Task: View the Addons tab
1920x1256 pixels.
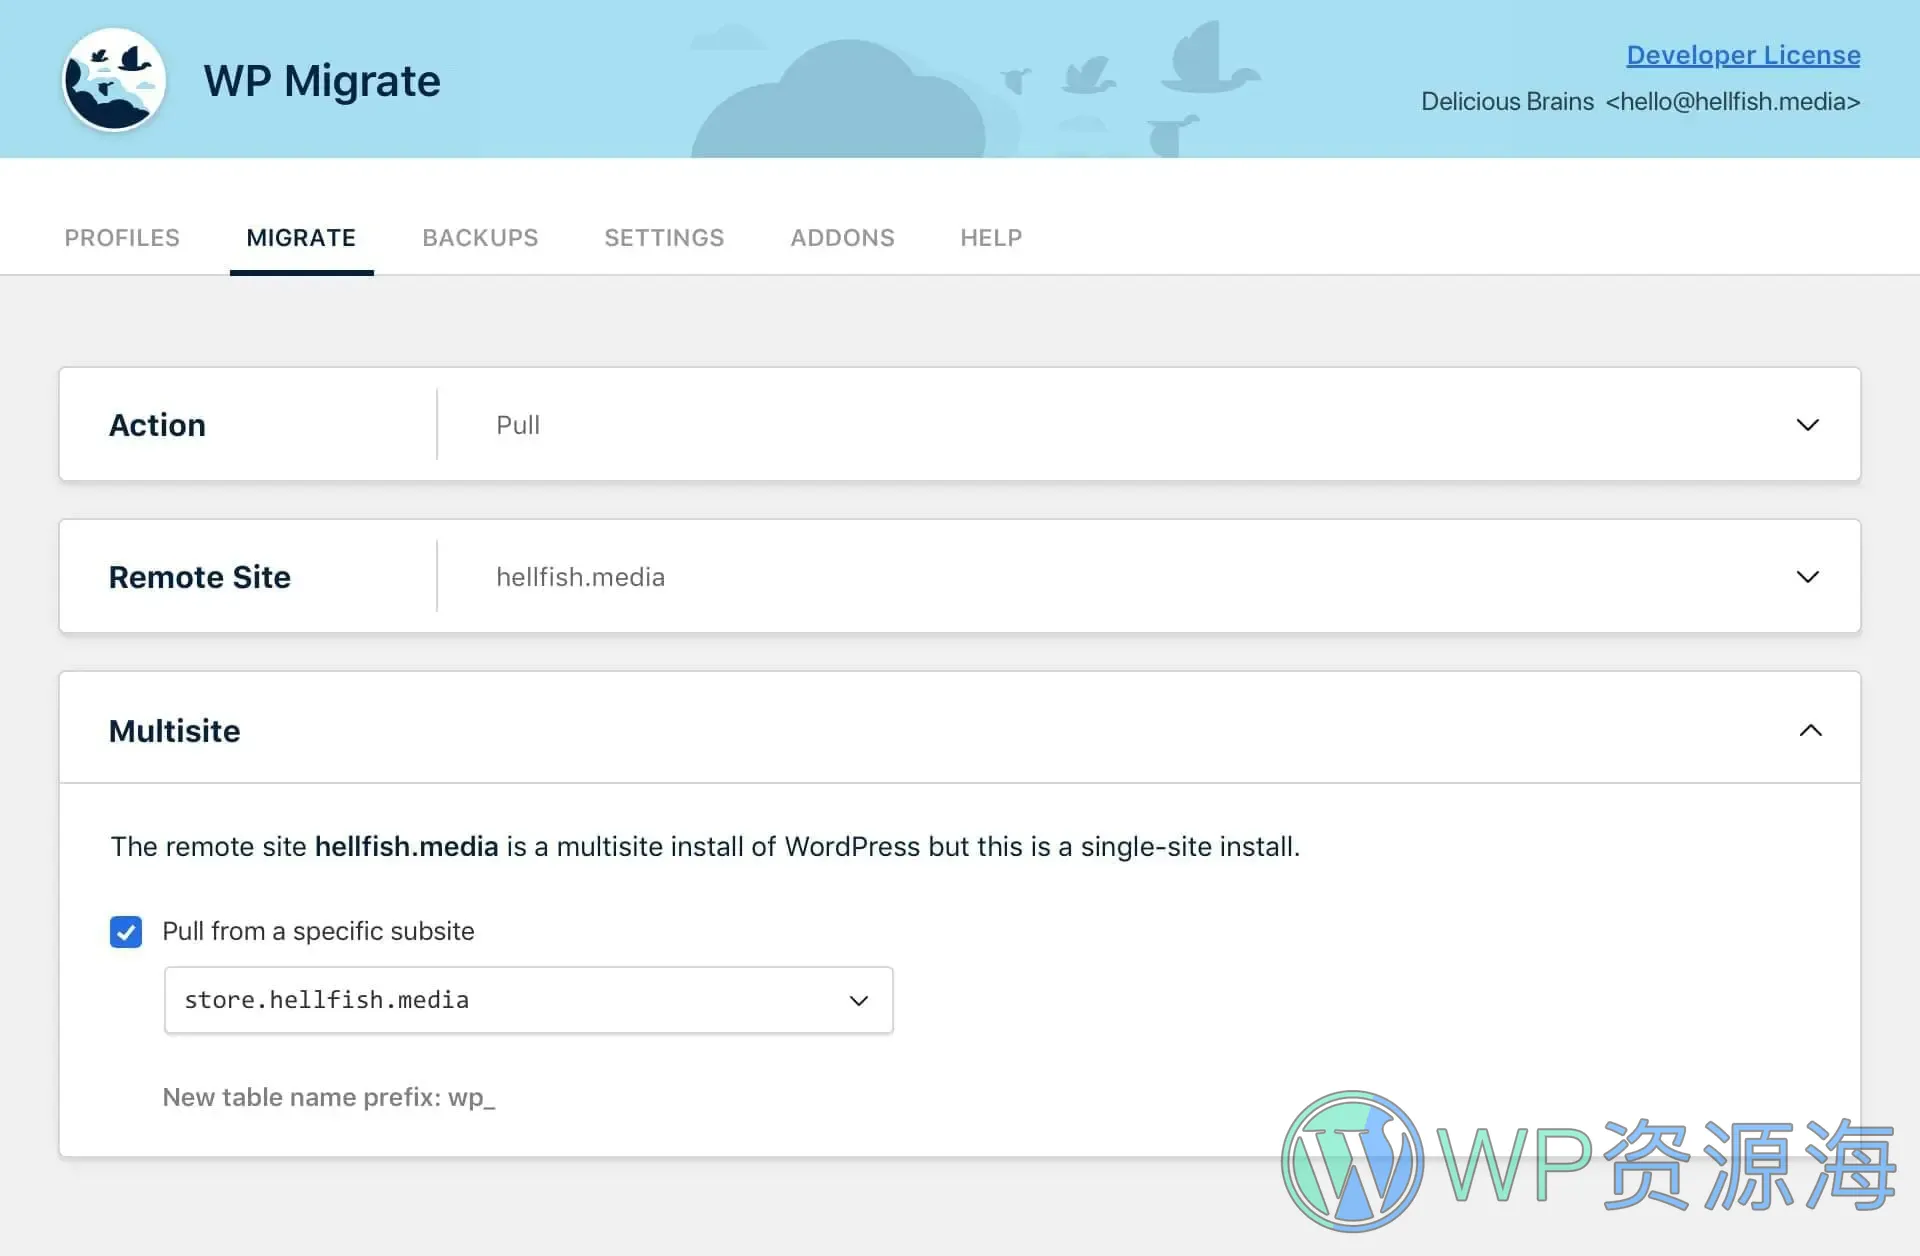Action: [x=842, y=238]
